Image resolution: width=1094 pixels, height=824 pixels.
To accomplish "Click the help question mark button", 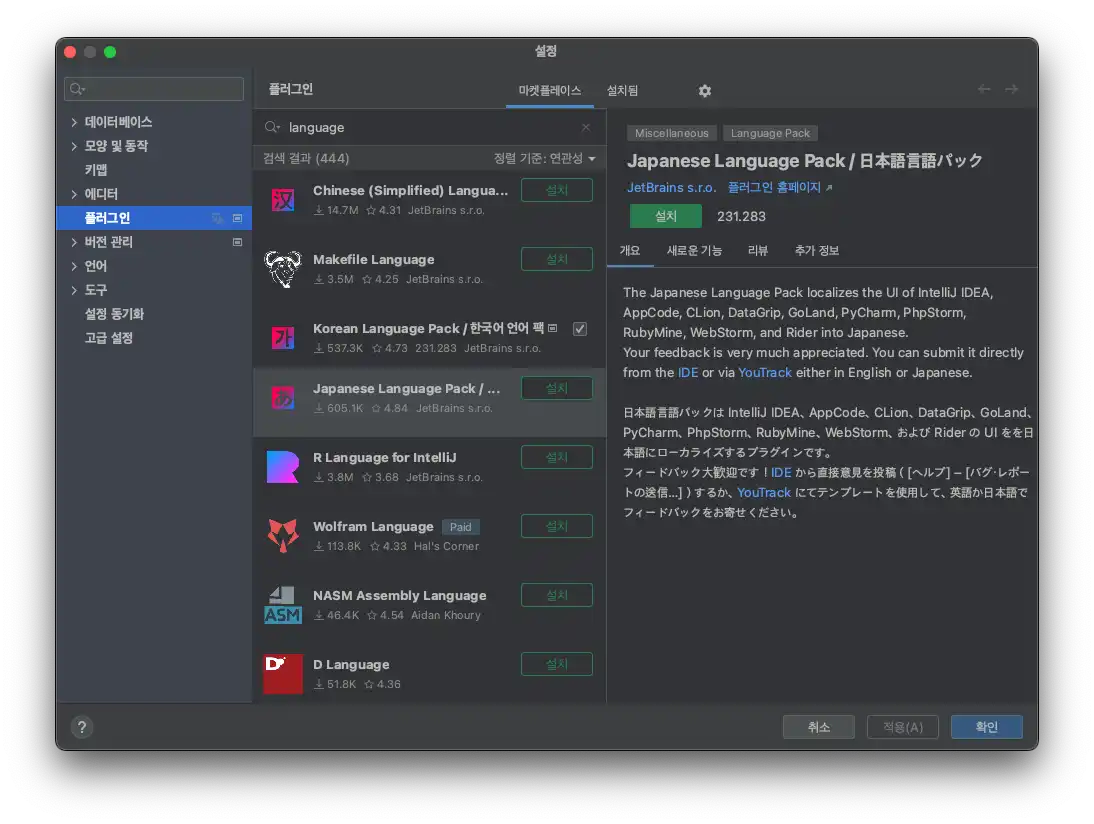I will (x=82, y=727).
